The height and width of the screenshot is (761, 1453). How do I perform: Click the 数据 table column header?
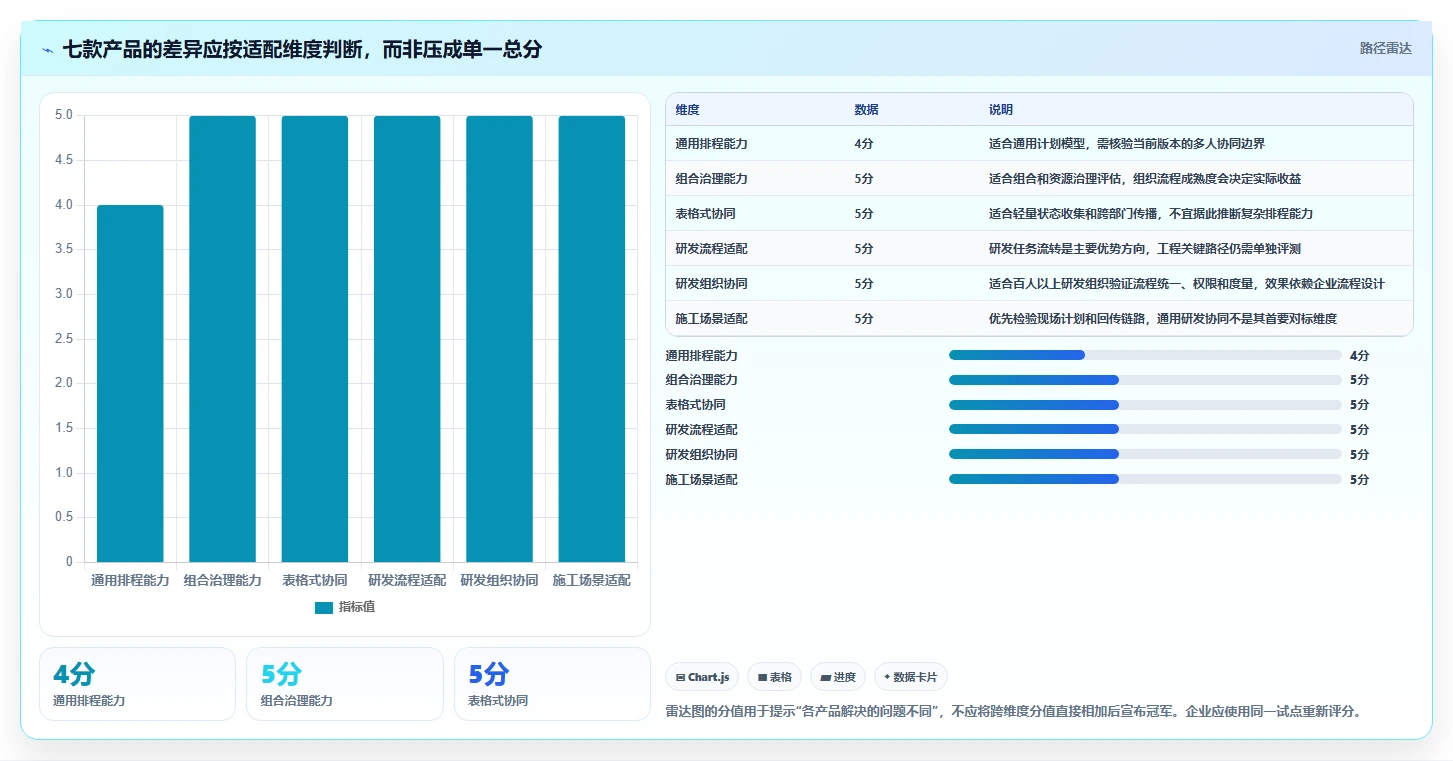coord(866,110)
